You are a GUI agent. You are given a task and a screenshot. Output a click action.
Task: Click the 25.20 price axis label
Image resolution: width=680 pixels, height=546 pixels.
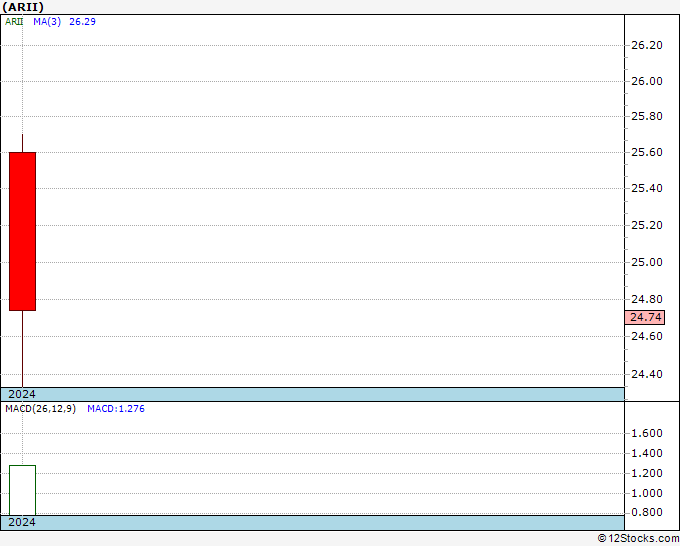647,225
